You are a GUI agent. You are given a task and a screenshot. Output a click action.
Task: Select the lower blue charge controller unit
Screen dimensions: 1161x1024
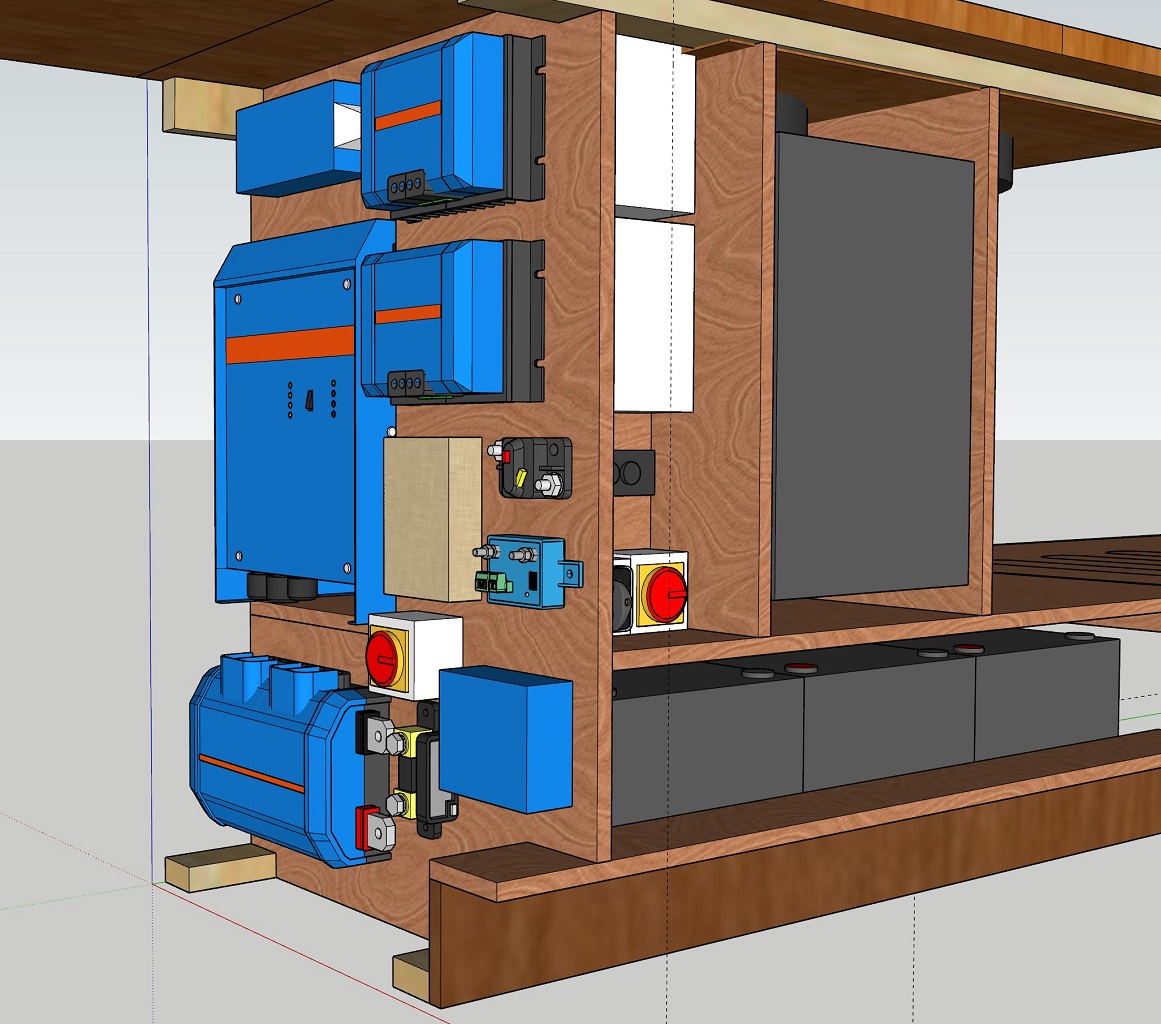pyautogui.click(x=440, y=320)
